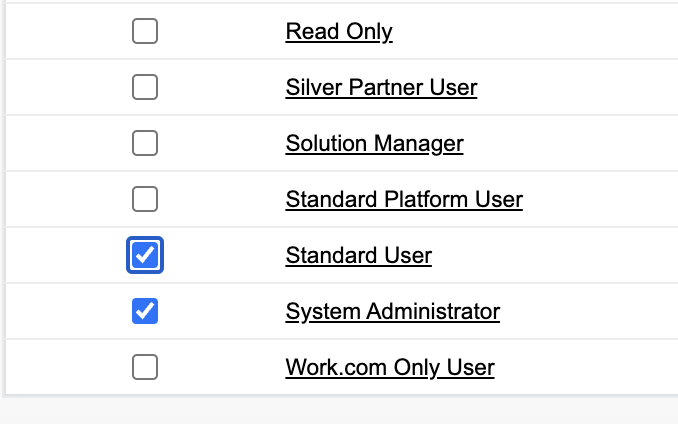Toggle off the focused Standard User box

[145, 256]
